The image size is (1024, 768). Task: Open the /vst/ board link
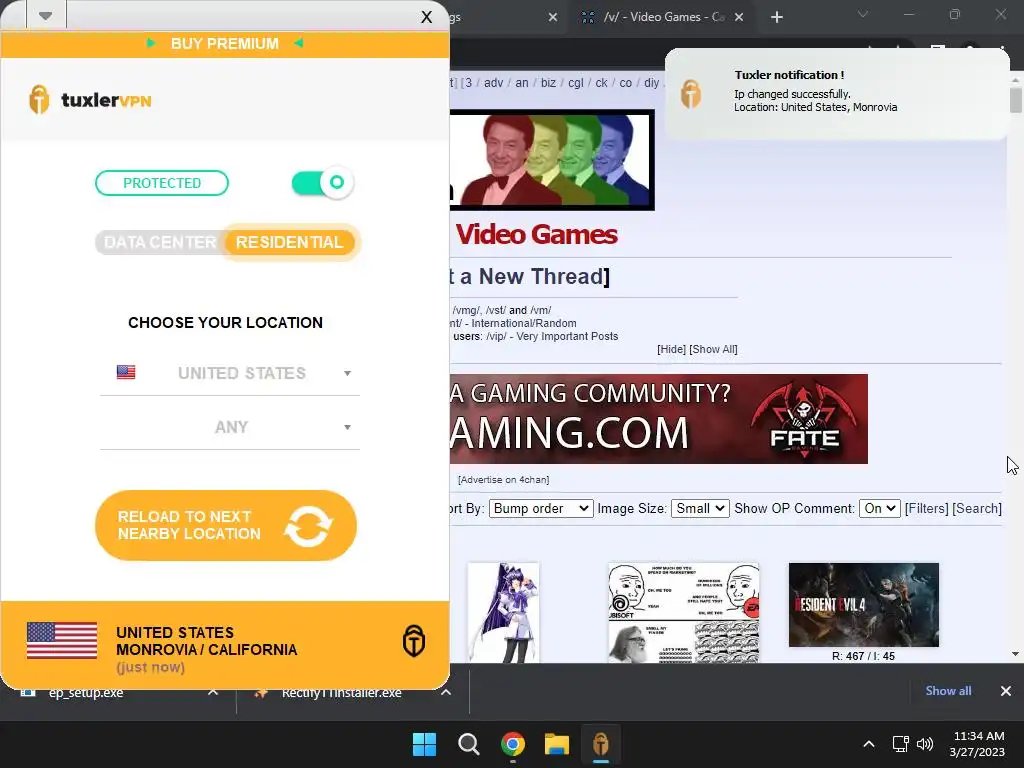click(496, 310)
